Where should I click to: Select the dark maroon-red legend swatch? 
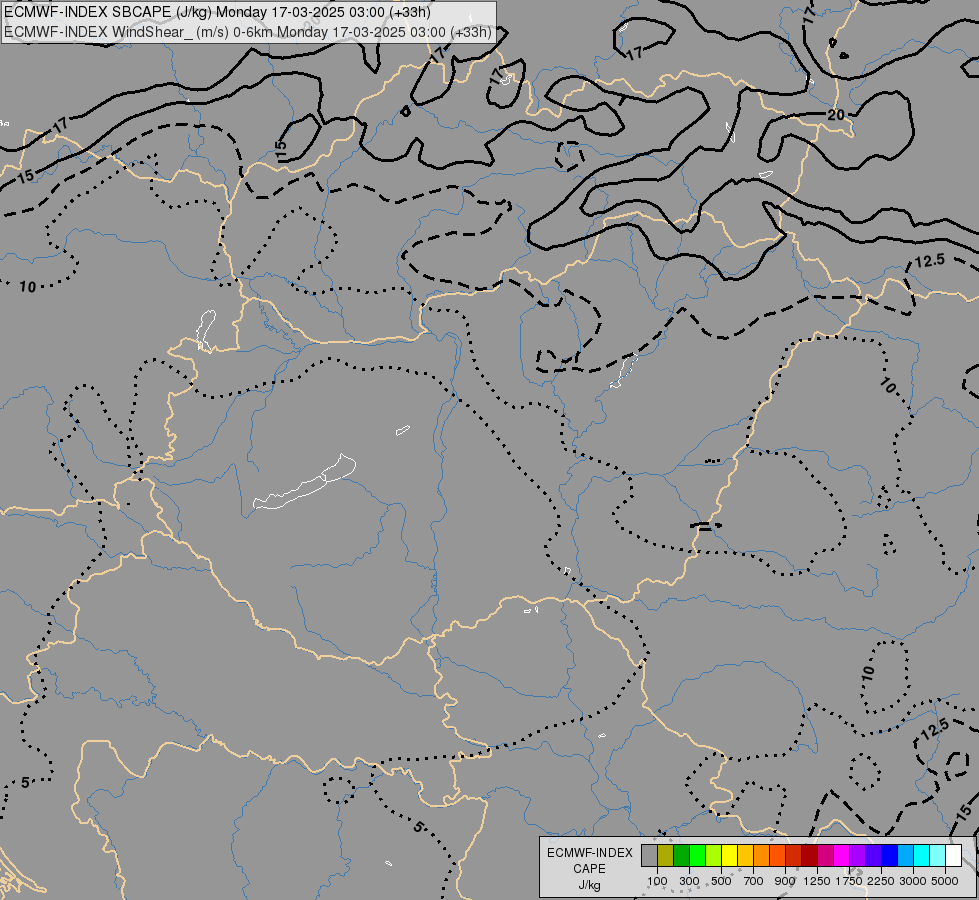tap(809, 856)
